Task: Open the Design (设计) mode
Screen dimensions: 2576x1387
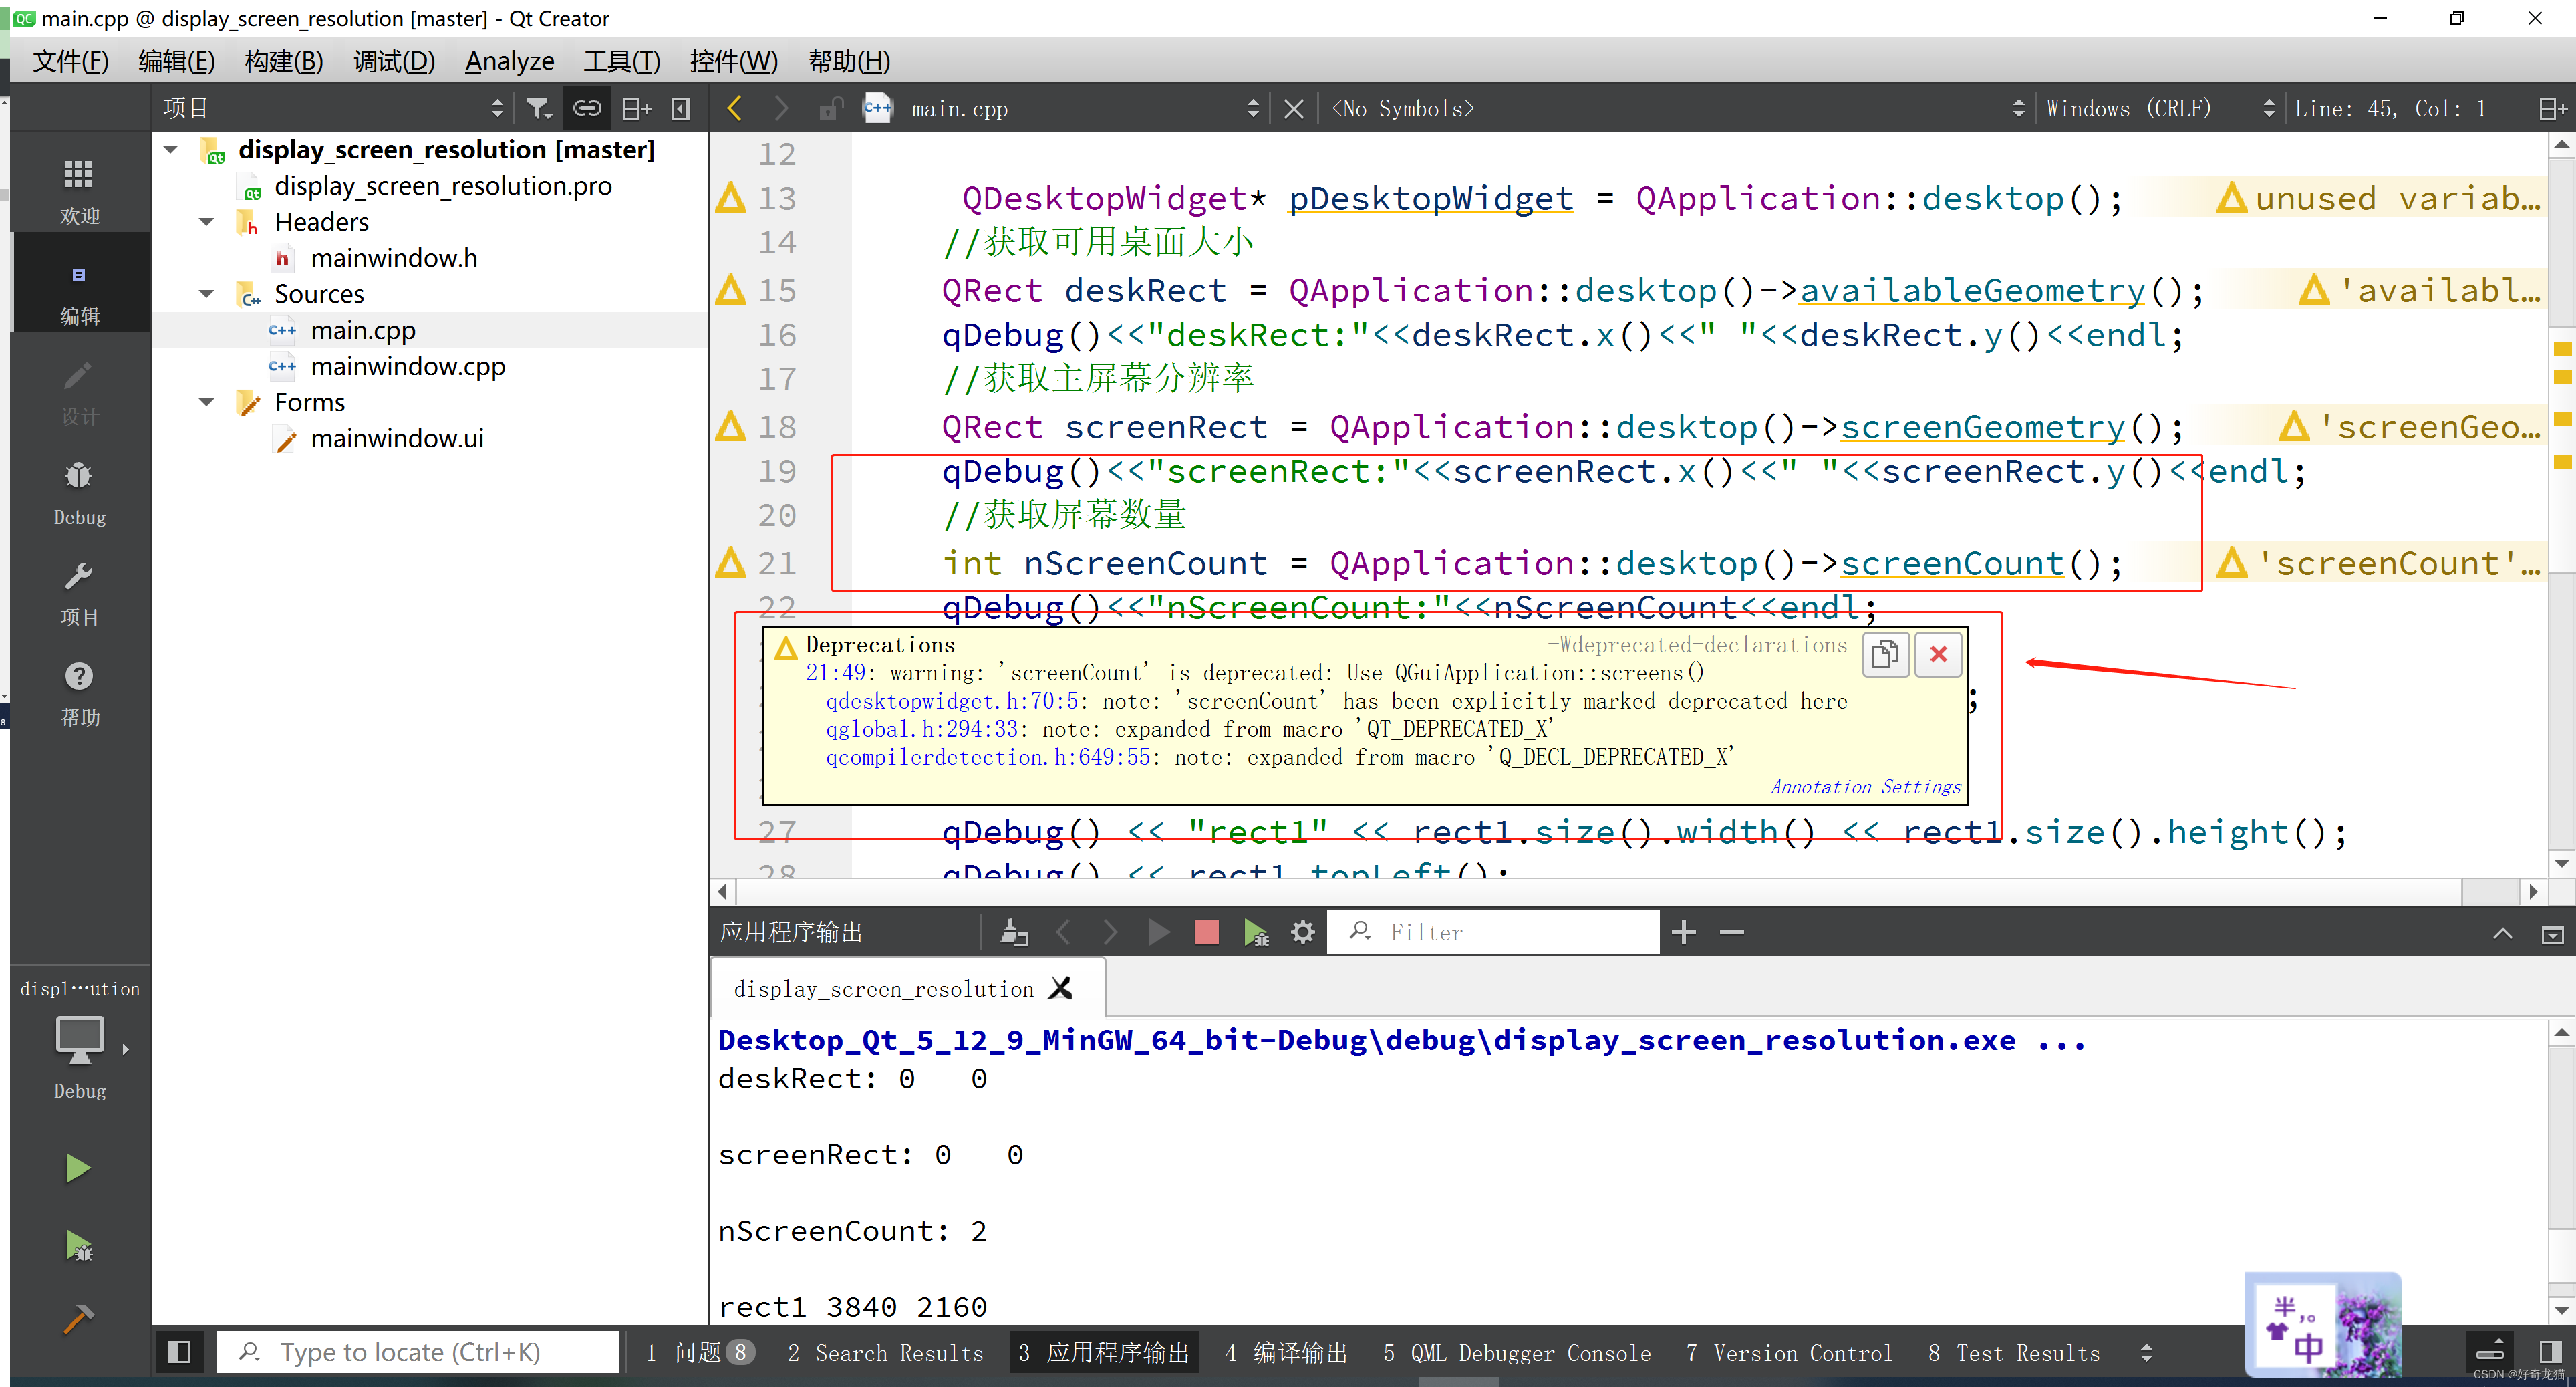Action: point(79,392)
